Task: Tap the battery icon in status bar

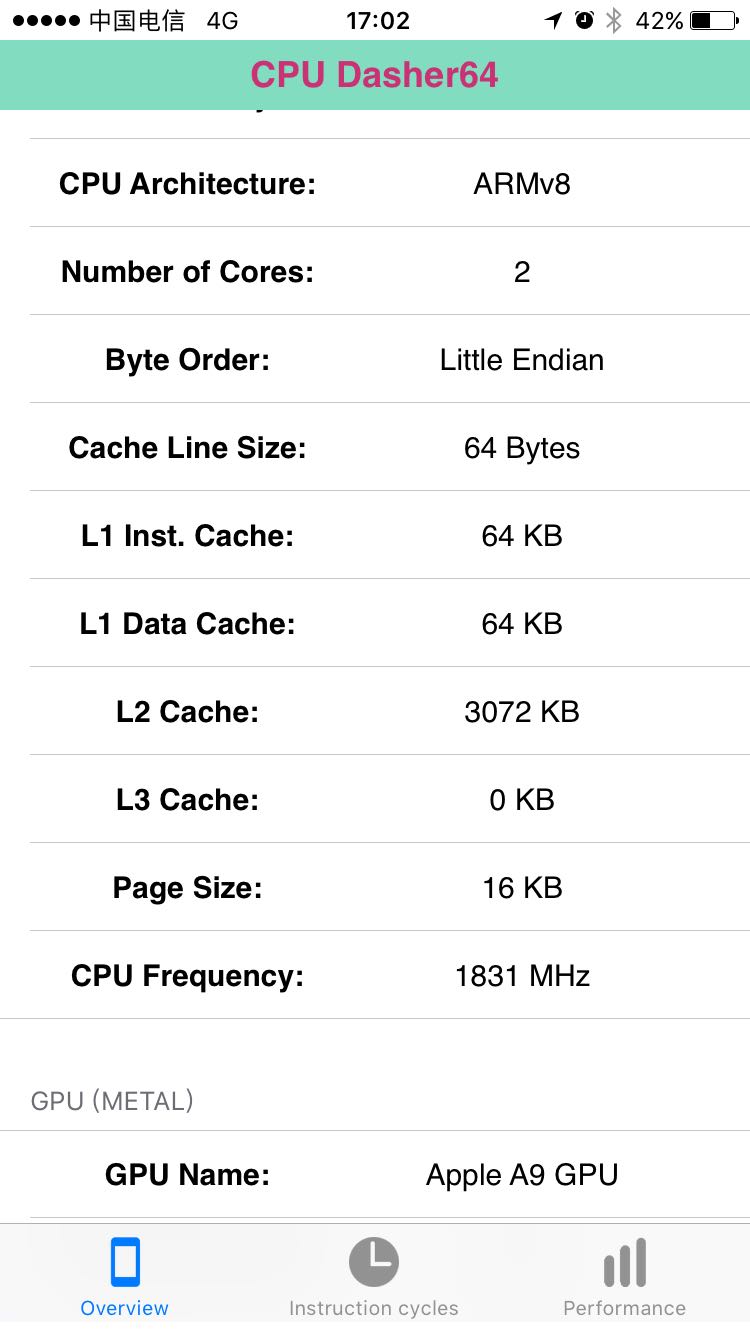Action: click(x=713, y=20)
